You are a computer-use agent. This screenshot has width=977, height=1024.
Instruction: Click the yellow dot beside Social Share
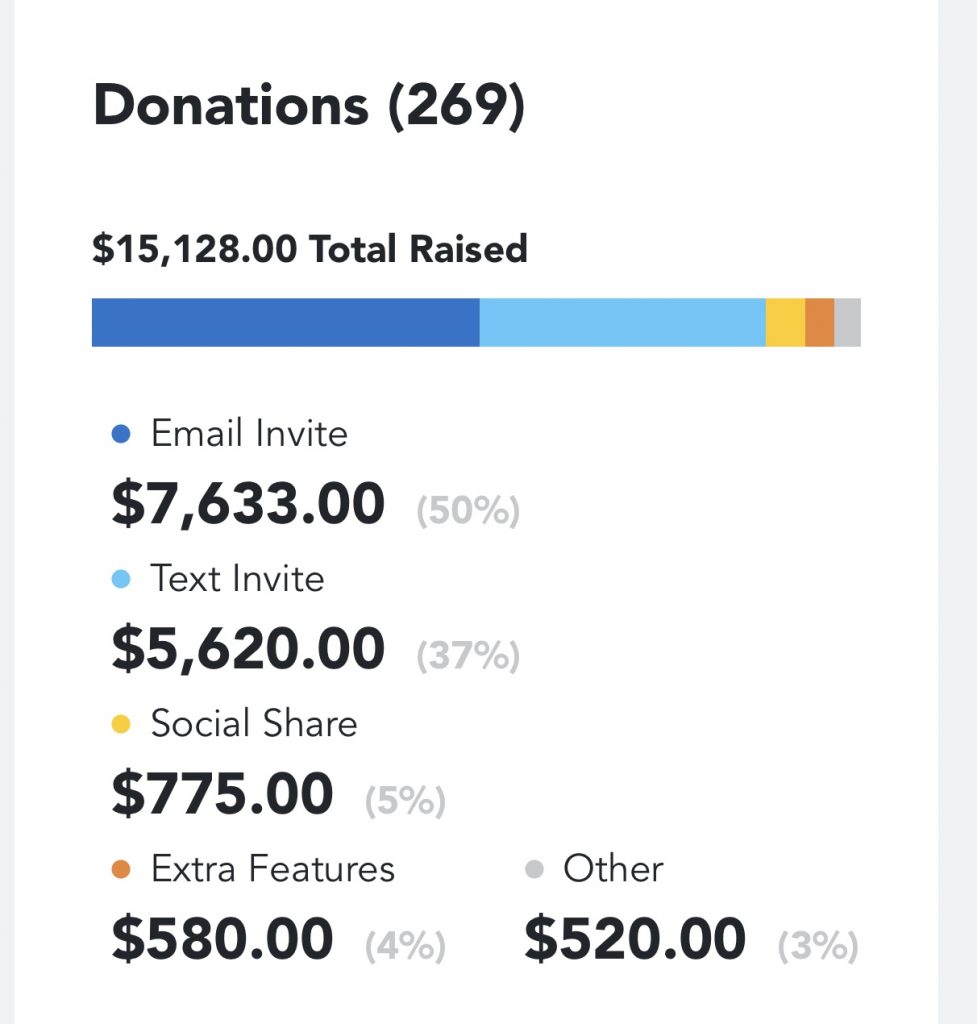click(x=121, y=724)
